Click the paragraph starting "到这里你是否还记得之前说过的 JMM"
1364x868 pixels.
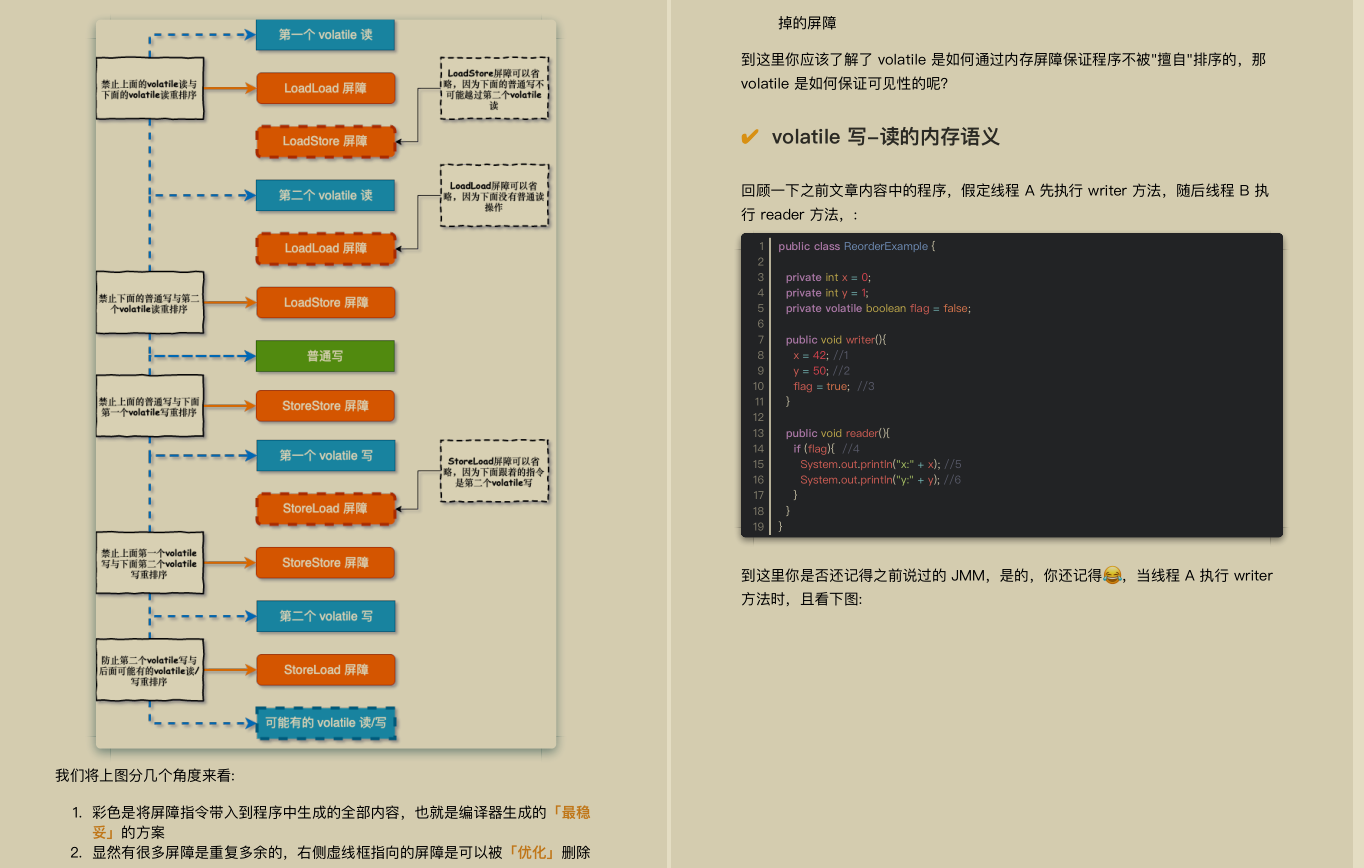pos(1007,587)
